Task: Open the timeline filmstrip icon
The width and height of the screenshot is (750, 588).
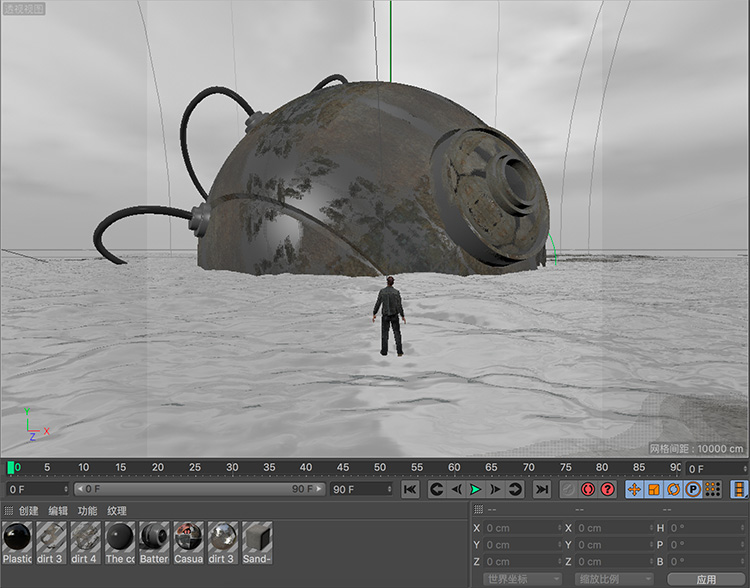Action: (x=739, y=489)
